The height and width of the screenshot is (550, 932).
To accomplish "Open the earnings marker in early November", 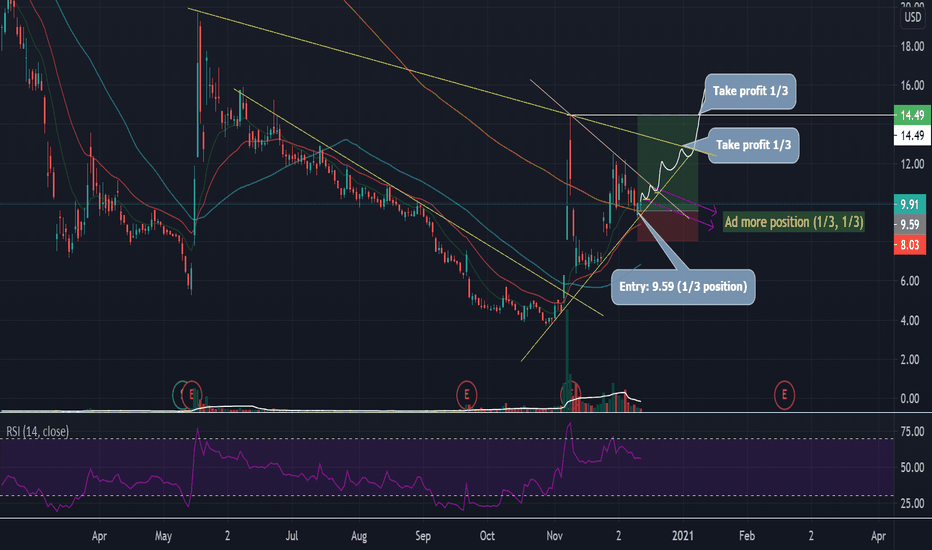I will 570,395.
